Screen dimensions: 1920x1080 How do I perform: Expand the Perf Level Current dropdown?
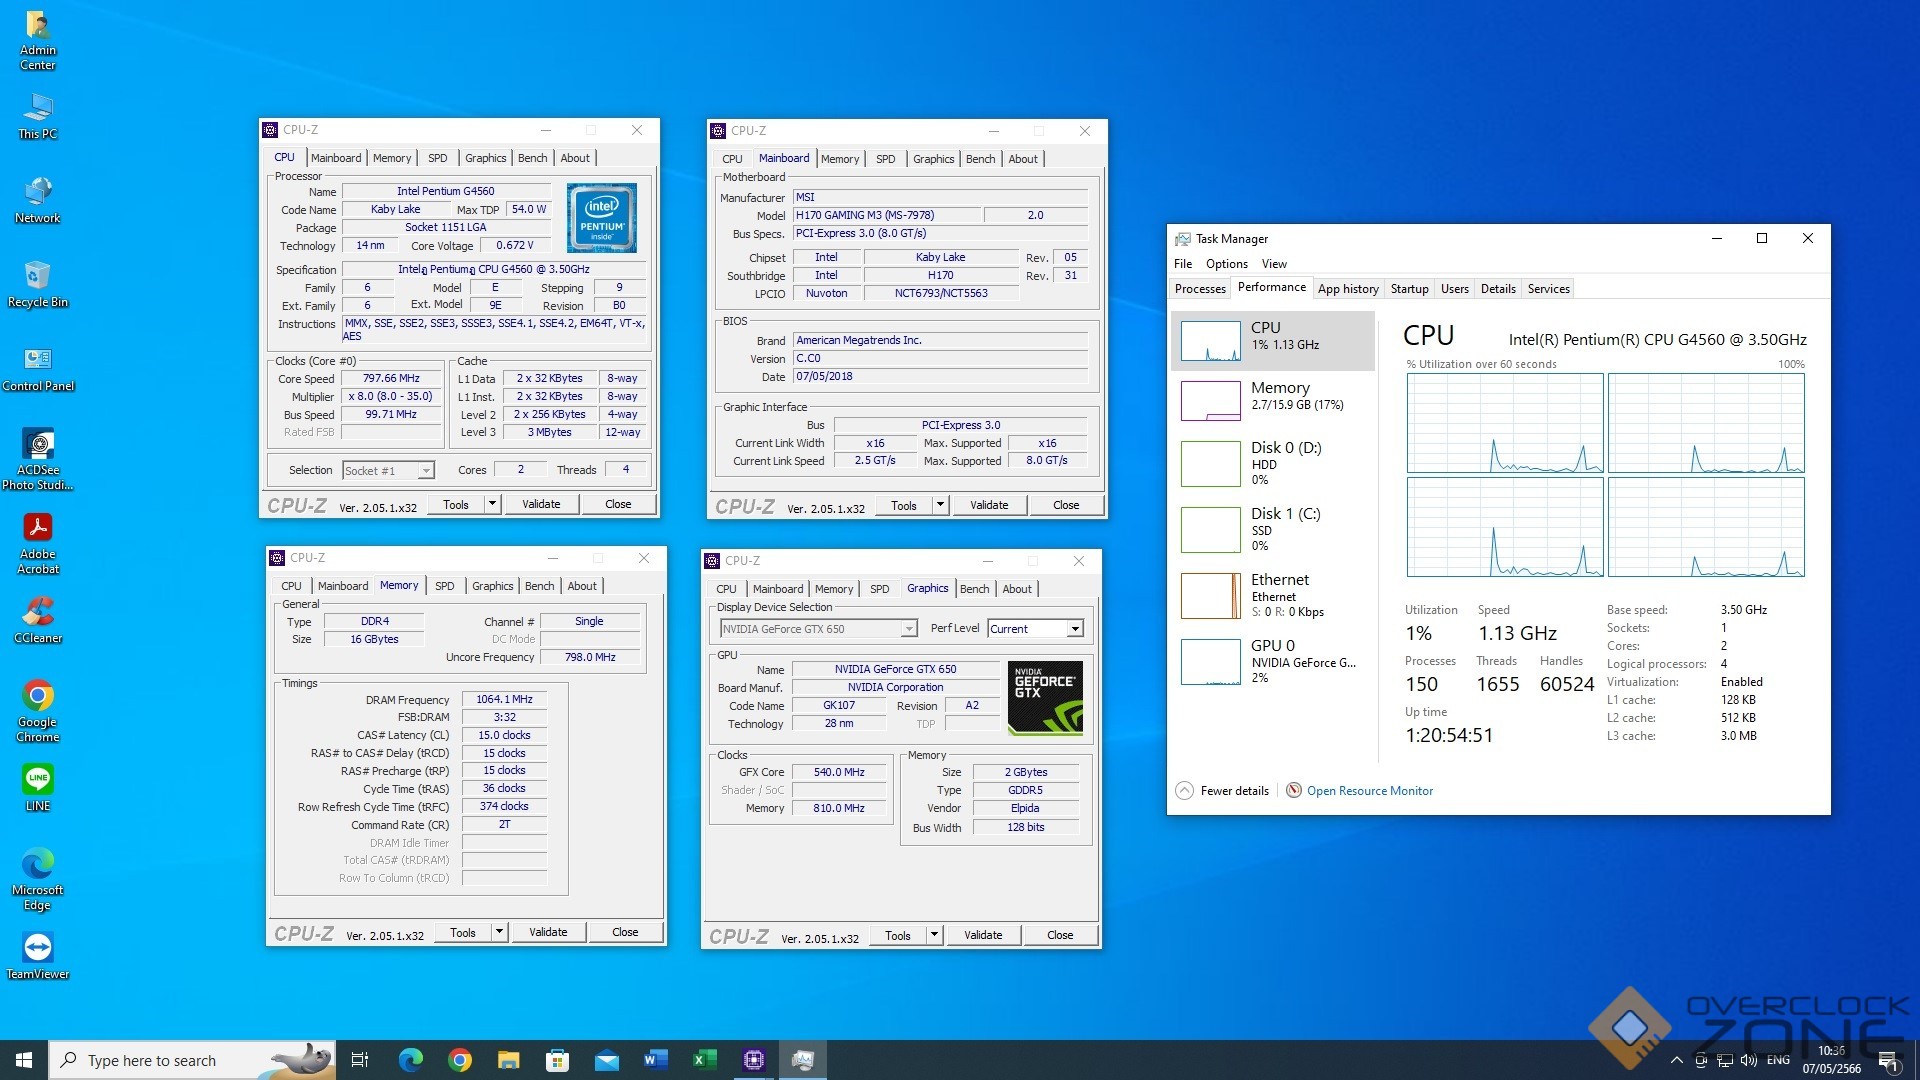point(1074,629)
